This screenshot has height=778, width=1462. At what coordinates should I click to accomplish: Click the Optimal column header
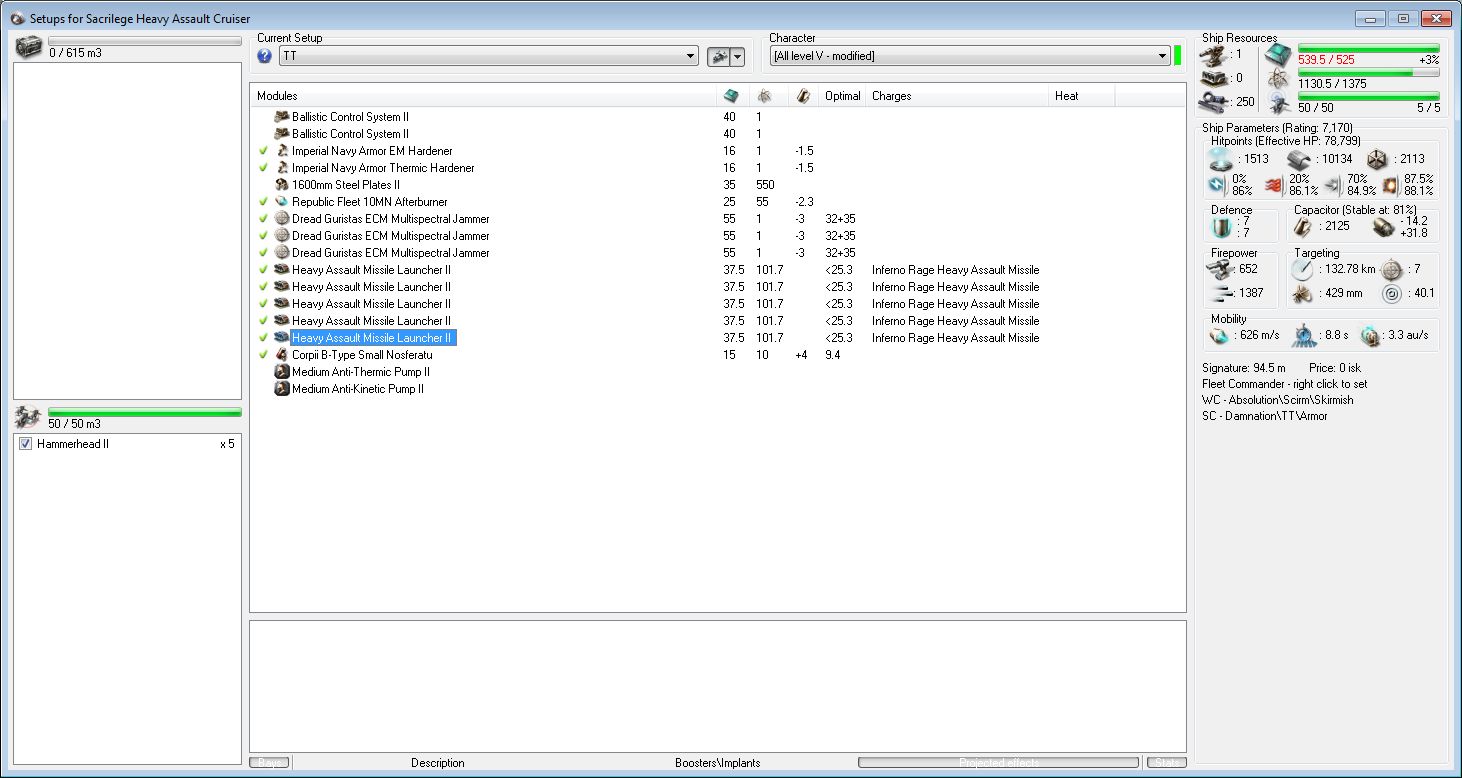[x=843, y=96]
